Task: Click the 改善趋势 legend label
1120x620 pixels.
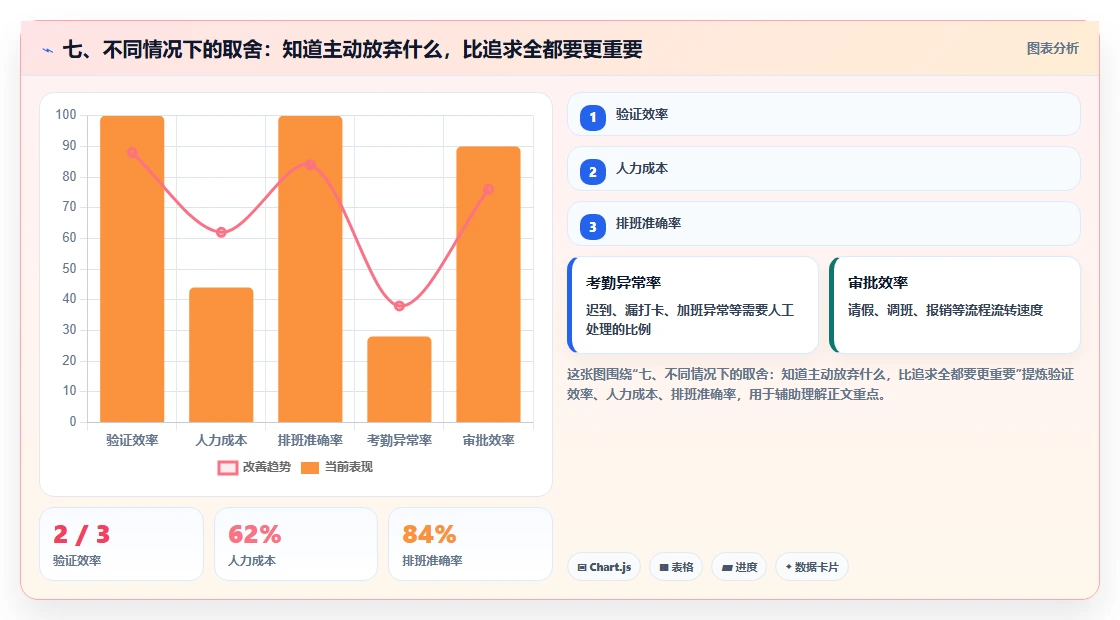Action: [267, 467]
